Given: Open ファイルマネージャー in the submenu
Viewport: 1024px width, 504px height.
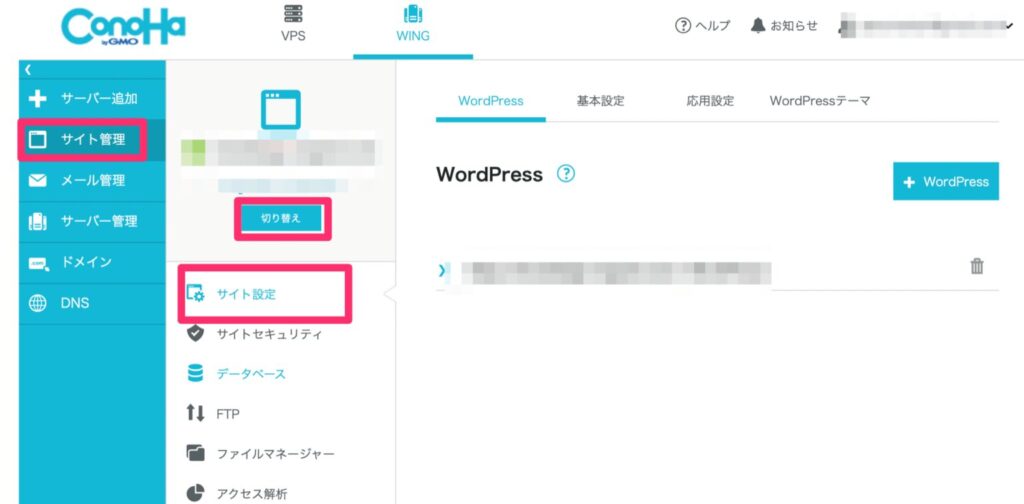Looking at the screenshot, I should click(276, 454).
